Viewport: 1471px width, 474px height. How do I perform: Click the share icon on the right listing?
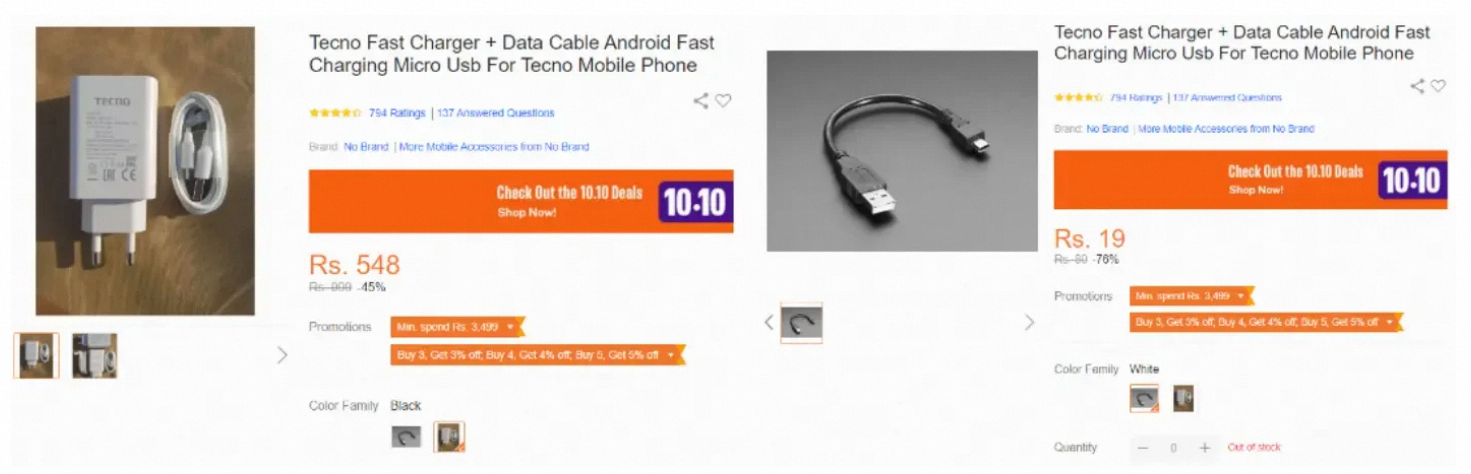click(1417, 86)
